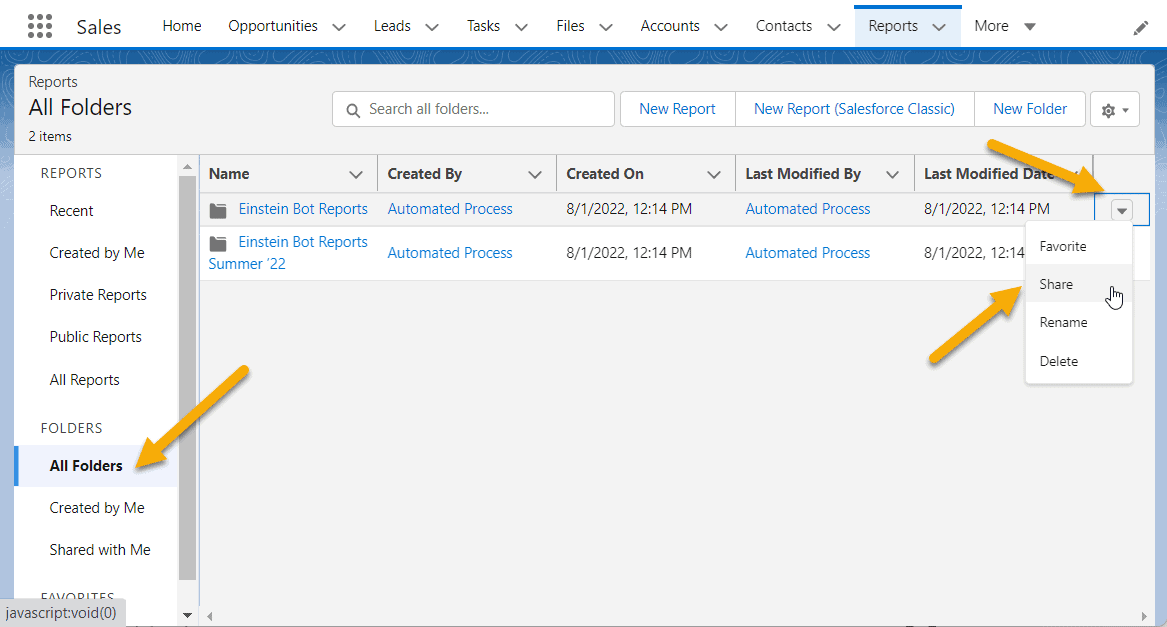Expand the More tab dropdown
1167x627 pixels.
point(1031,25)
